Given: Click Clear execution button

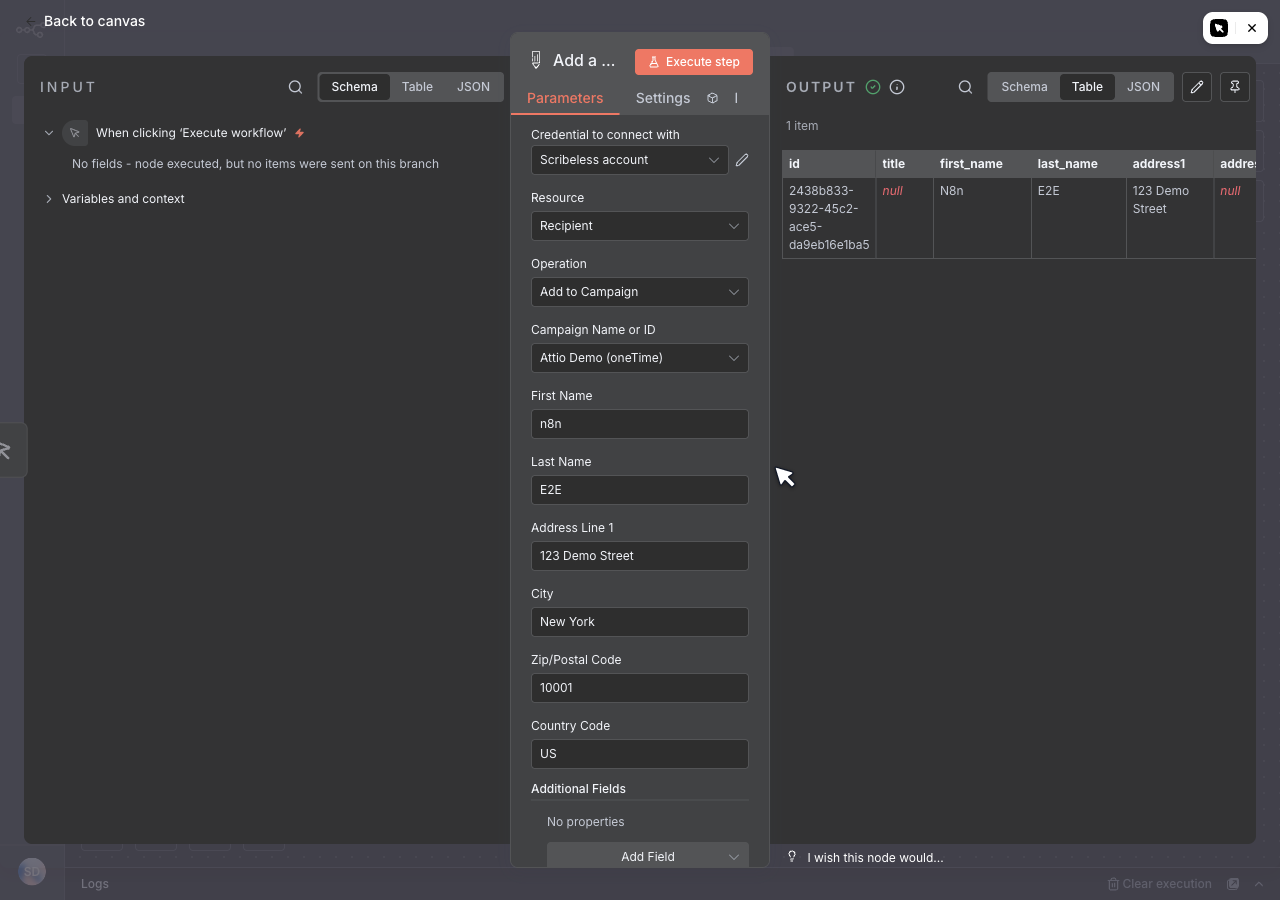Looking at the screenshot, I should click(1159, 884).
